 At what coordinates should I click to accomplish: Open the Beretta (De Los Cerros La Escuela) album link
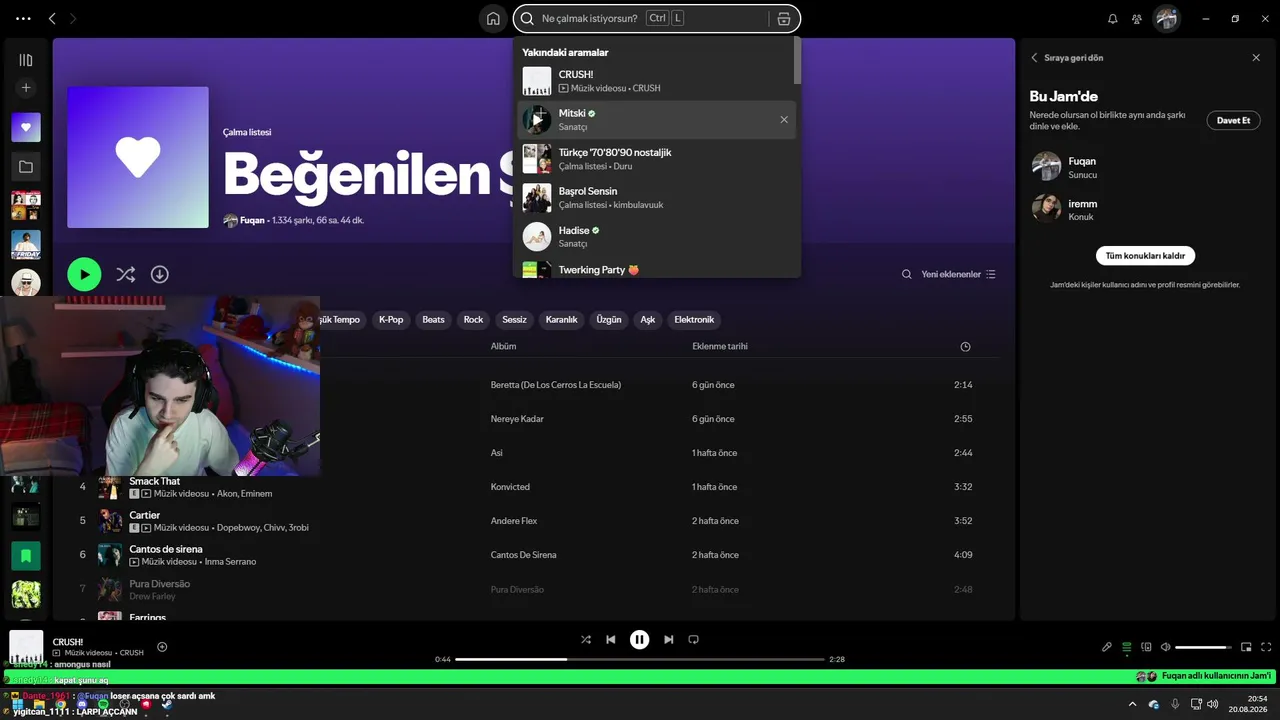point(556,385)
